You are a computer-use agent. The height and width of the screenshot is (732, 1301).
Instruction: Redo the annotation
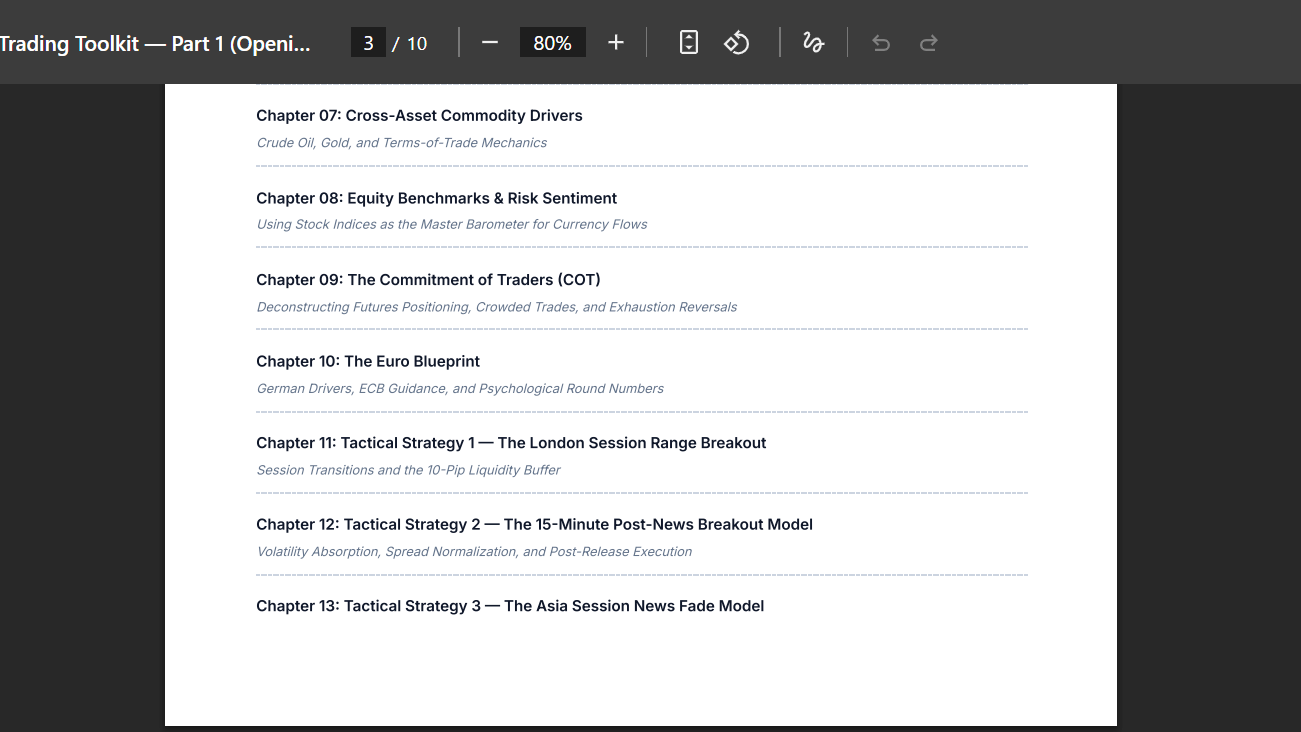[x=929, y=43]
